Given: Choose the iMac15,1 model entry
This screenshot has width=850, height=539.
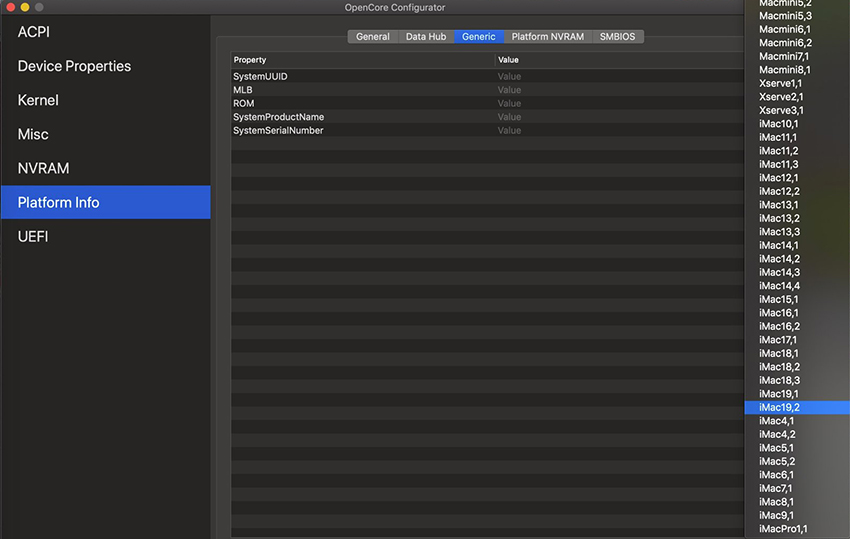Looking at the screenshot, I should pyautogui.click(x=797, y=300).
